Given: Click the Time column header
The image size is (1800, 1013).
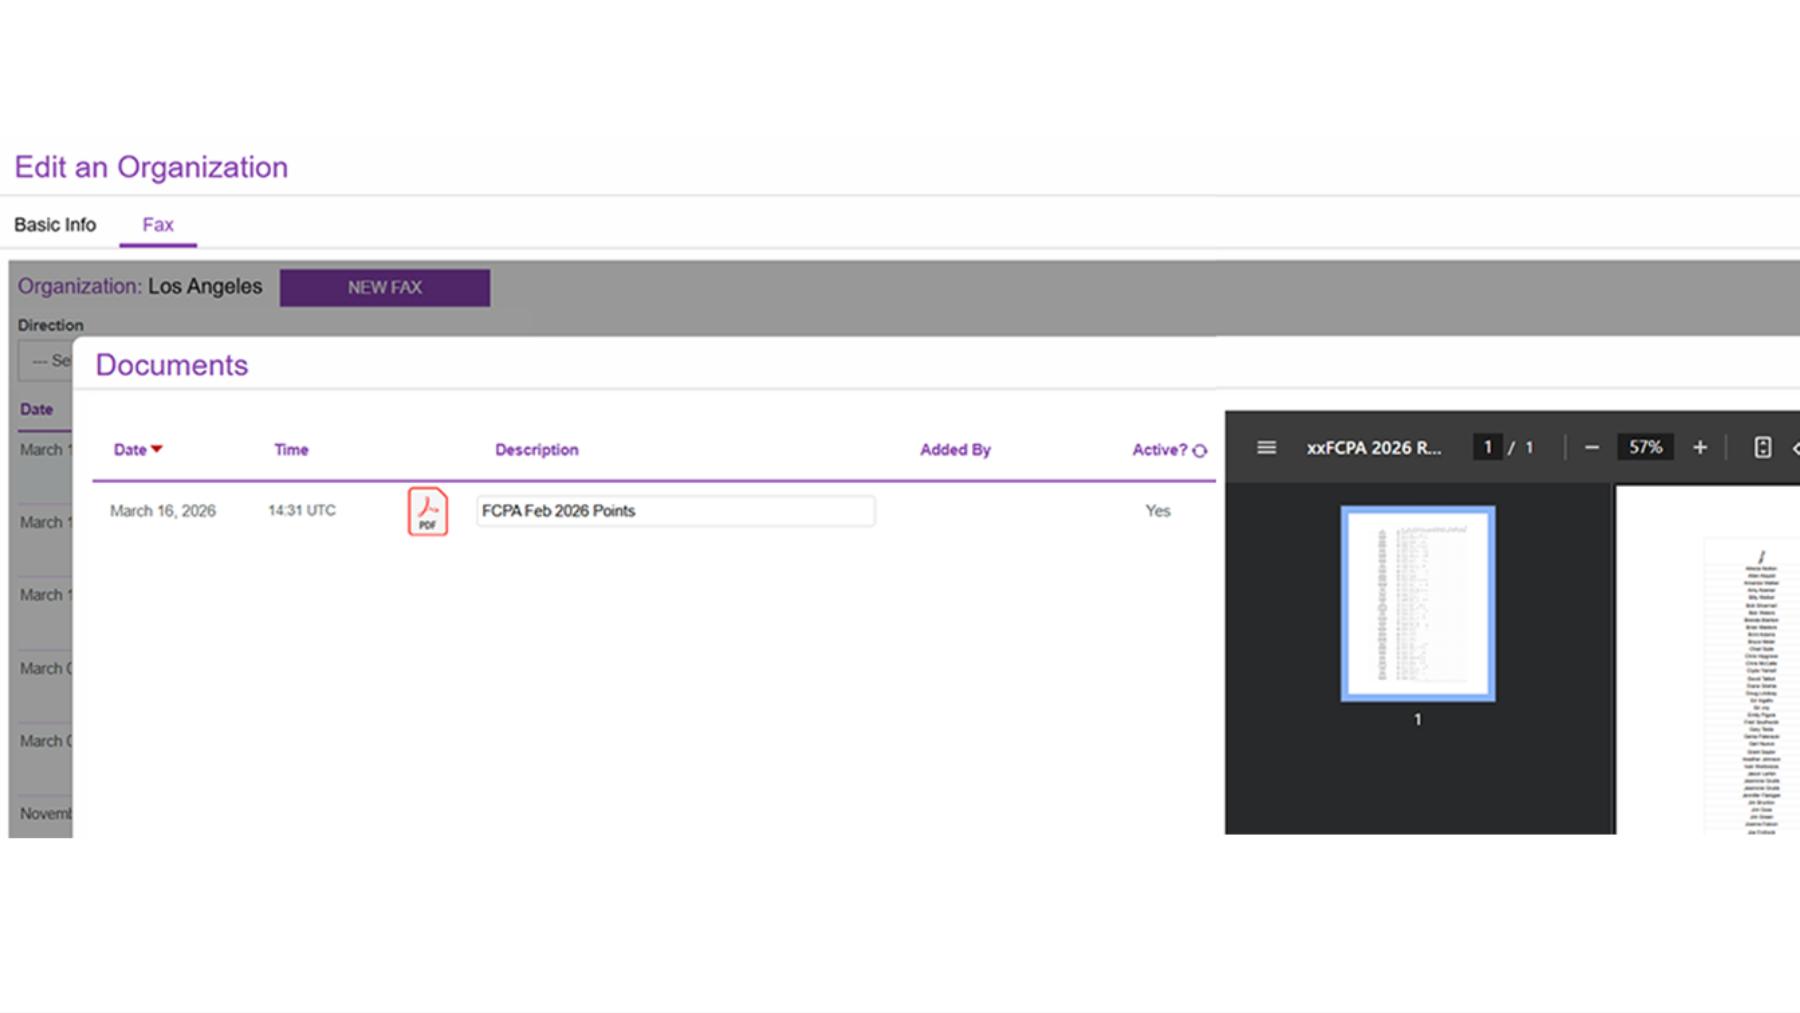Looking at the screenshot, I should (x=291, y=450).
